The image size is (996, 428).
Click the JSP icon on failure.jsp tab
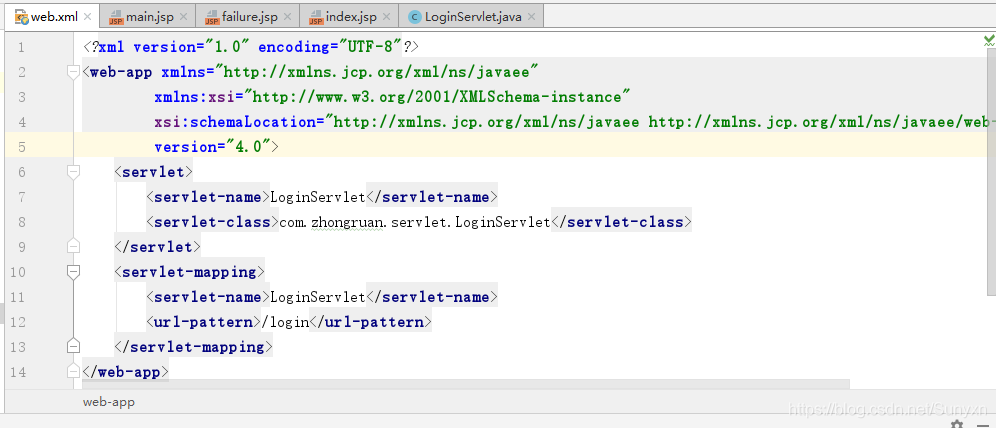[x=212, y=17]
